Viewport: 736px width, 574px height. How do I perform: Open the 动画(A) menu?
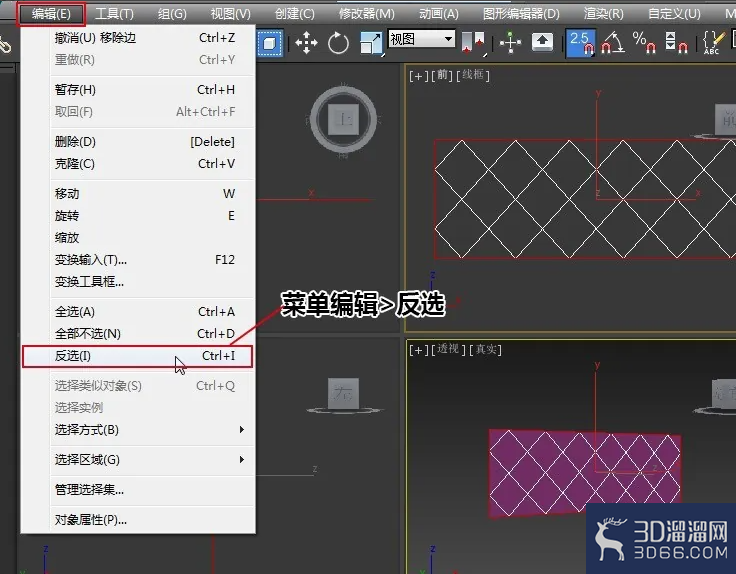coord(438,14)
